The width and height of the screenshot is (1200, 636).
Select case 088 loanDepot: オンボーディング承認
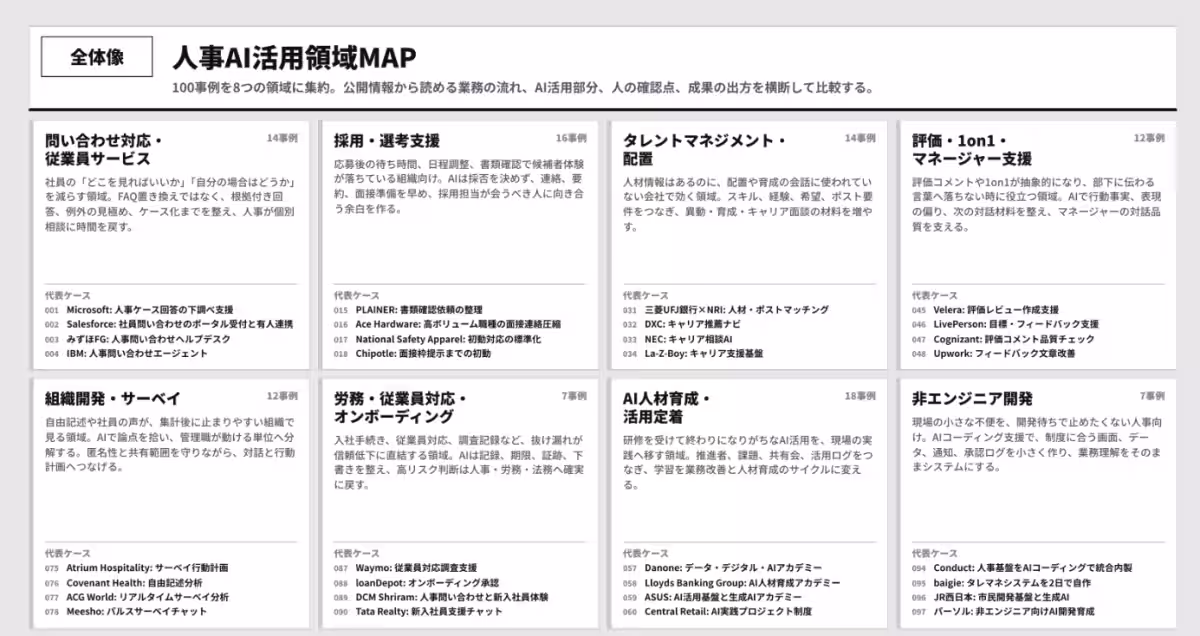click(x=416, y=582)
